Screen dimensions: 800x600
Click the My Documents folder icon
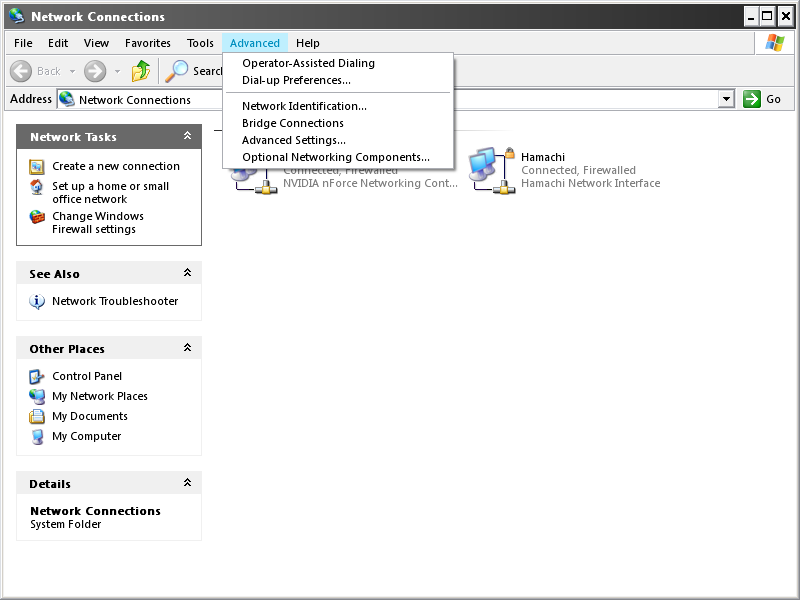click(x=37, y=416)
